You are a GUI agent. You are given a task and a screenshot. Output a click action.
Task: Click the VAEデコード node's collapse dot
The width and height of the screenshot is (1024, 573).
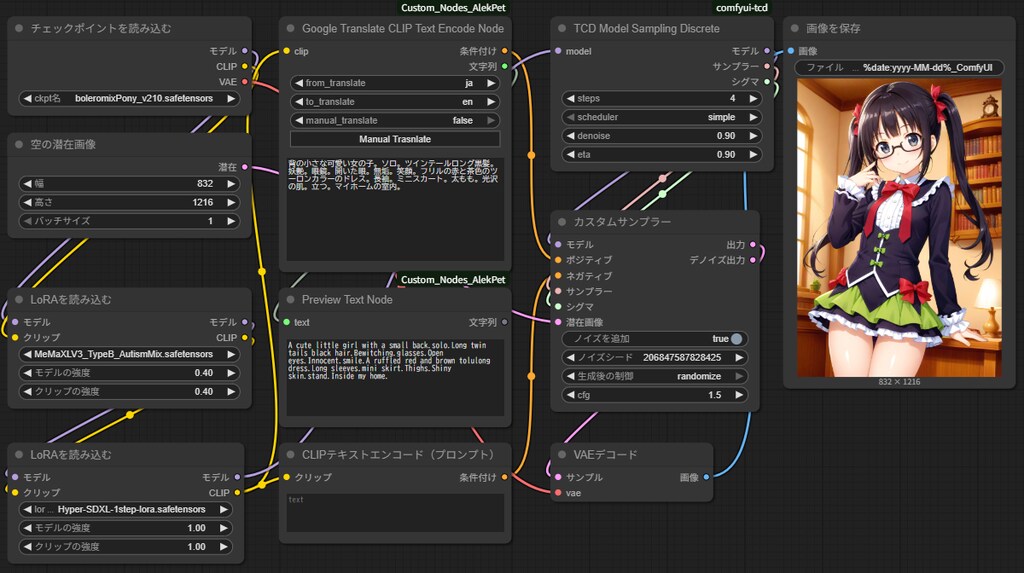pos(562,455)
